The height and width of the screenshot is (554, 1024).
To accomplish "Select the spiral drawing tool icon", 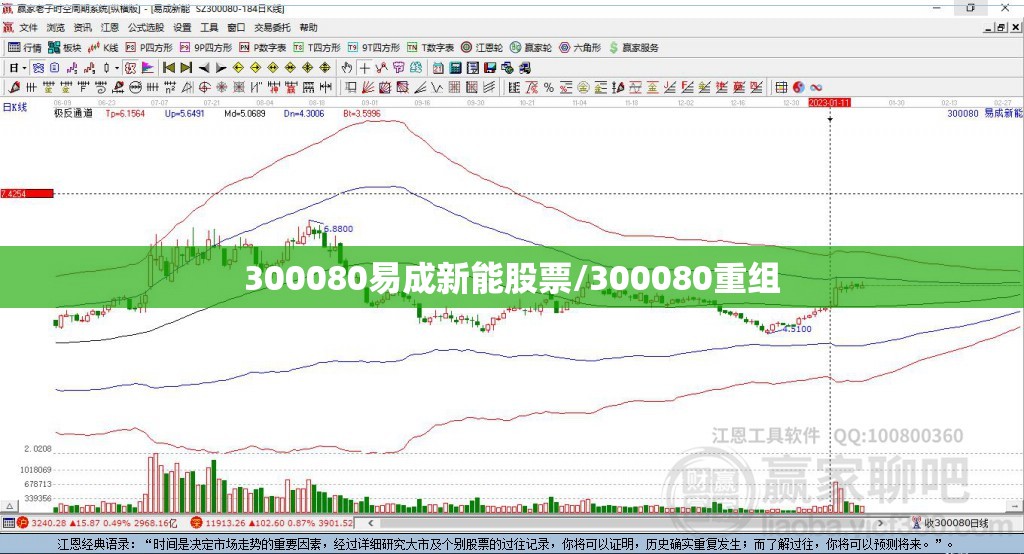I will [x=101, y=88].
